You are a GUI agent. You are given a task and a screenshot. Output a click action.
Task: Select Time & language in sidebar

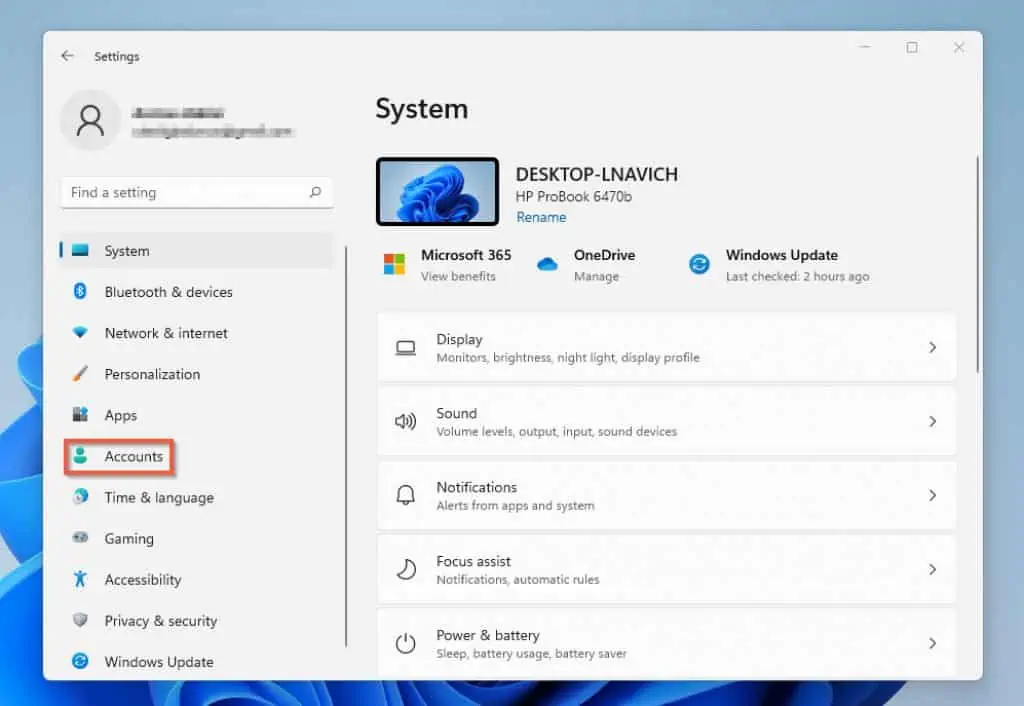(x=159, y=497)
